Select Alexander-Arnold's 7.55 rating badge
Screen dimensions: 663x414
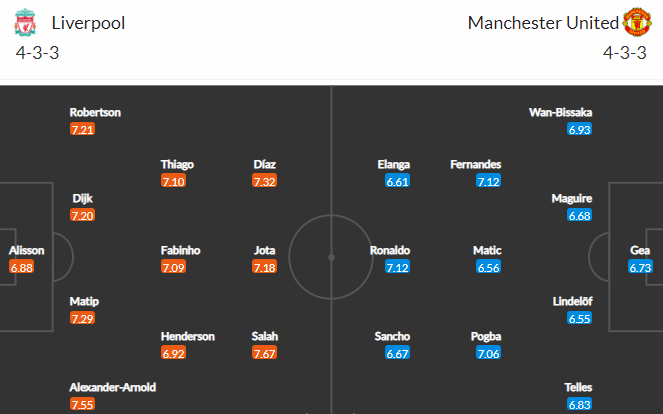coord(82,404)
